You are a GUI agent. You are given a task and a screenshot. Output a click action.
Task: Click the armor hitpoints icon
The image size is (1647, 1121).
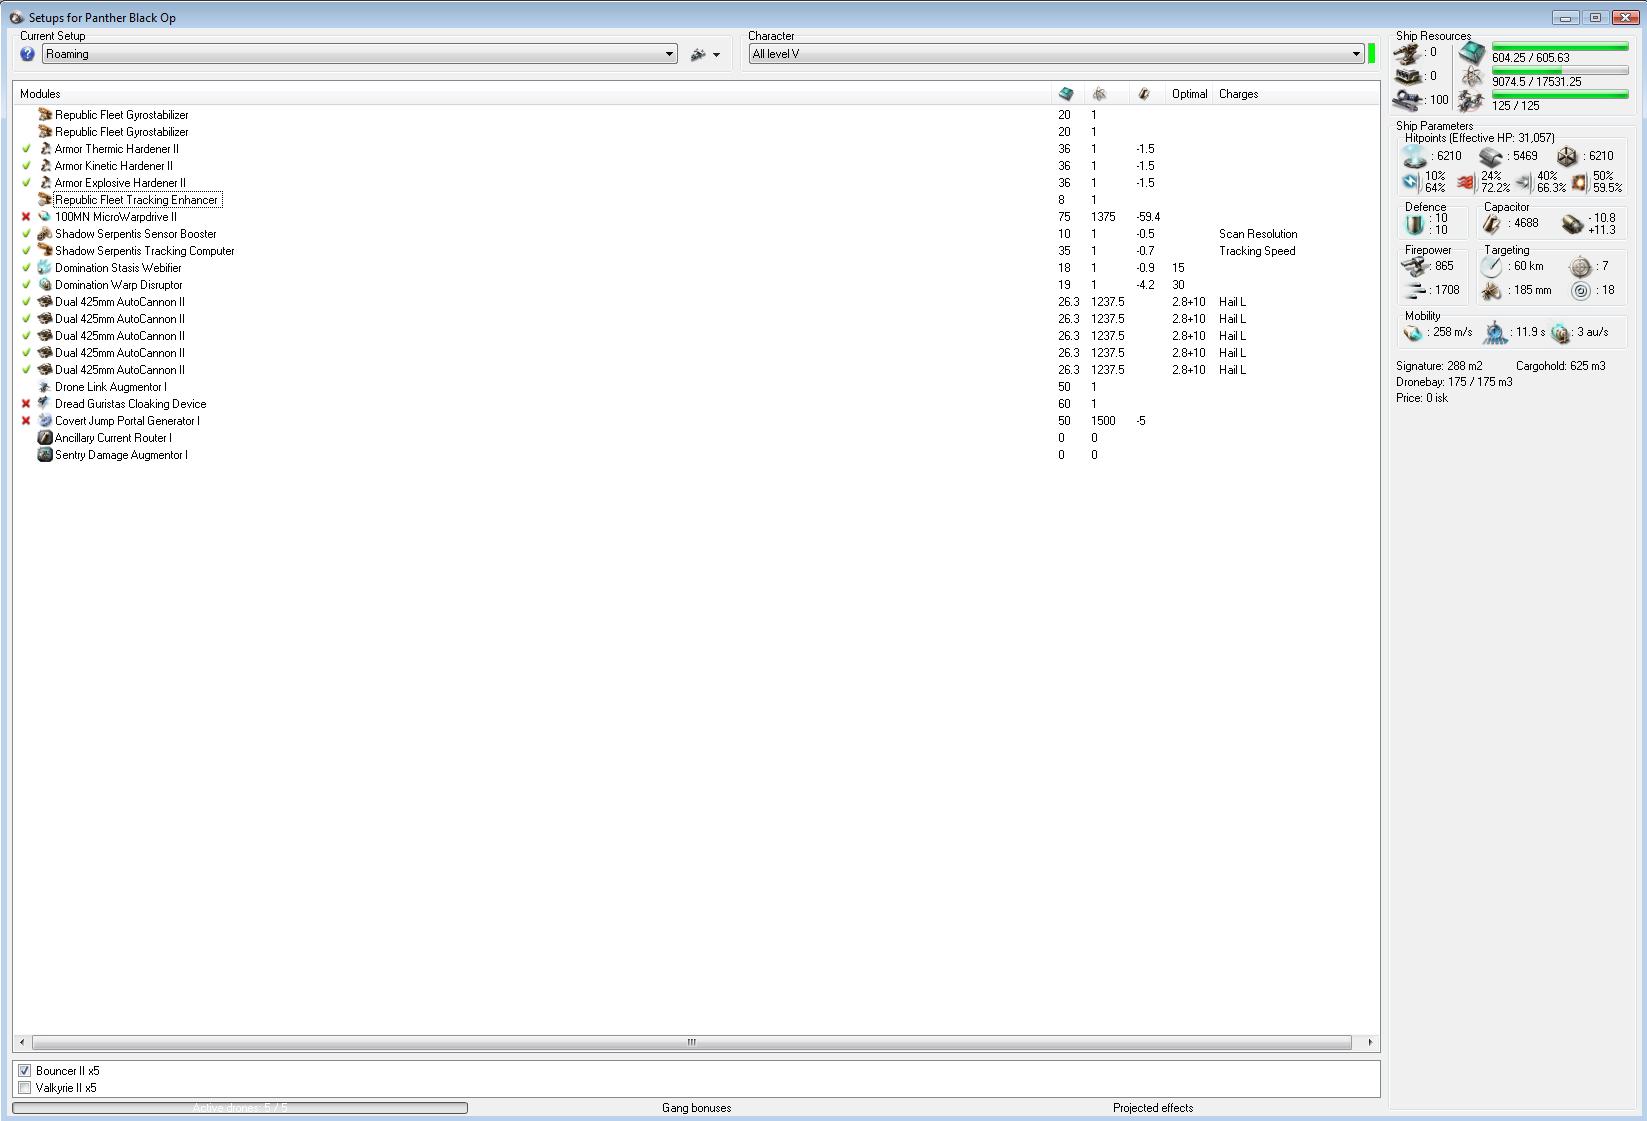[x=1491, y=156]
